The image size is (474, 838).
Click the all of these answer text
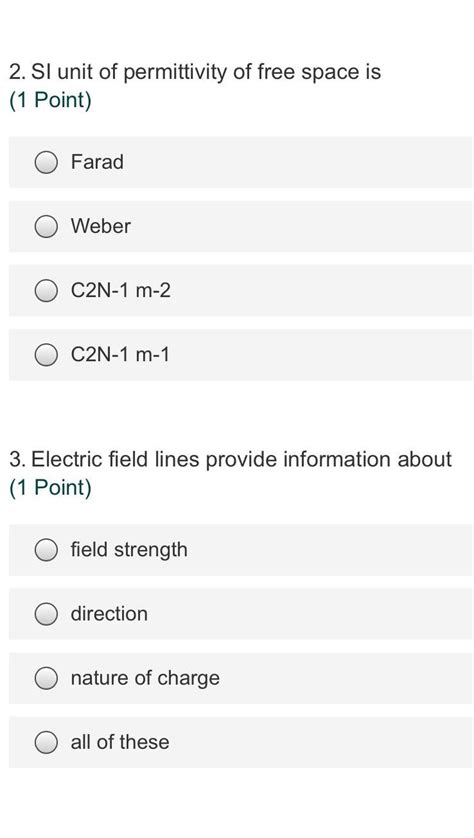pyautogui.click(x=120, y=742)
